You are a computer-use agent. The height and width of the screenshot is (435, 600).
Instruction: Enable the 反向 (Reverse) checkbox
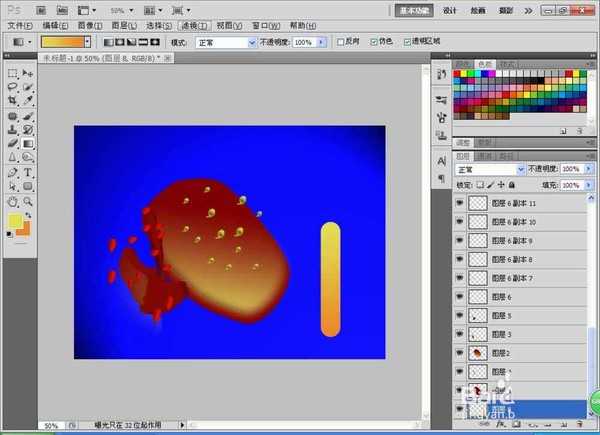tap(339, 43)
